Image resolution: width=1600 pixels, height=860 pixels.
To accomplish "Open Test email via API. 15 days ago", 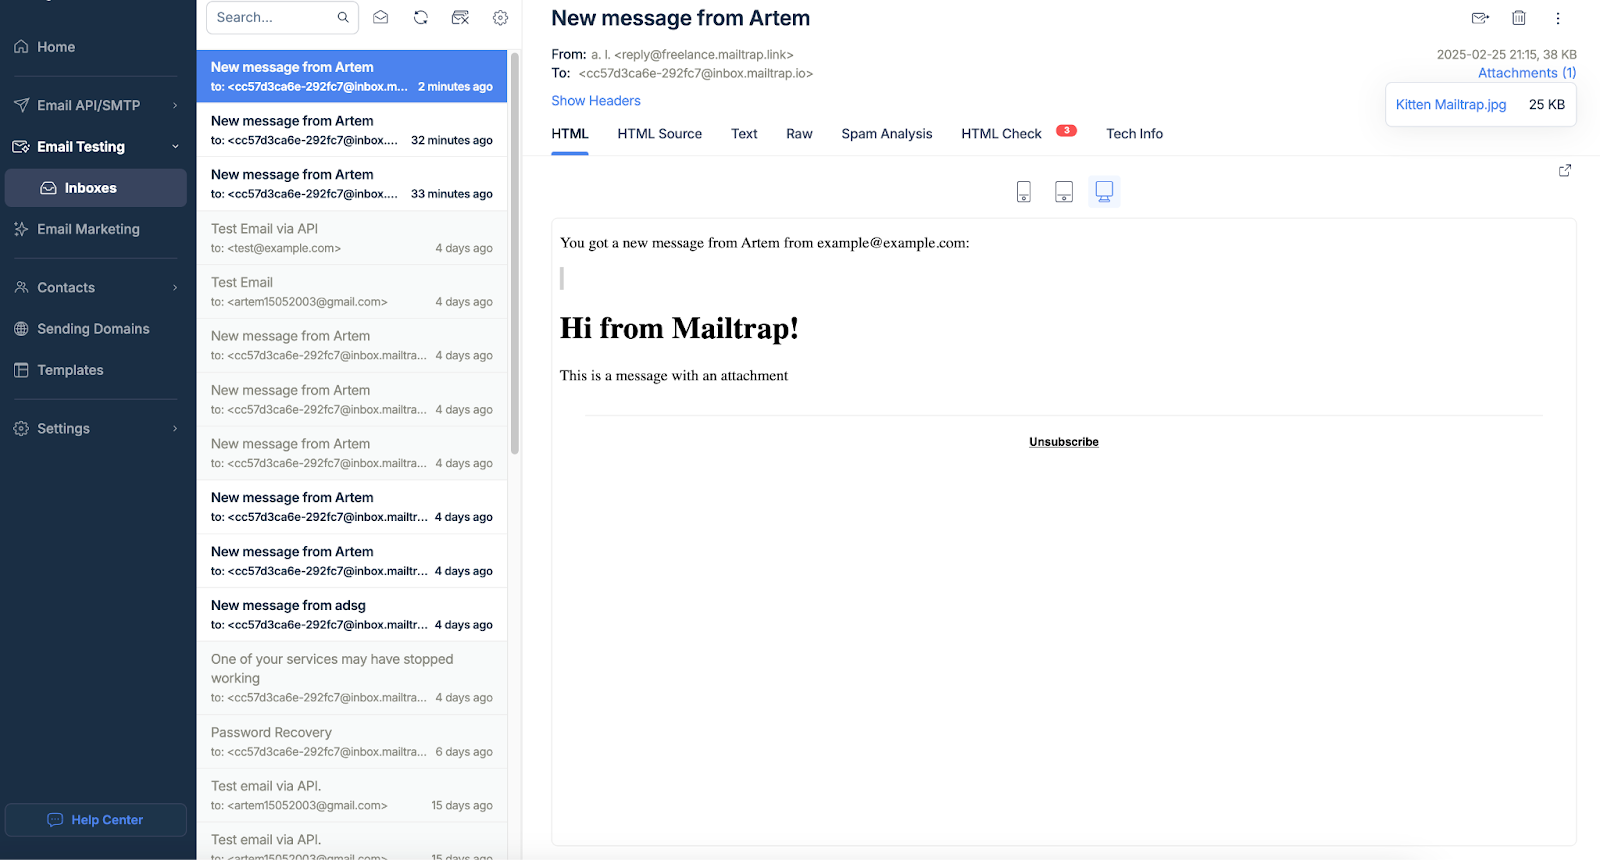I will 352,796.
